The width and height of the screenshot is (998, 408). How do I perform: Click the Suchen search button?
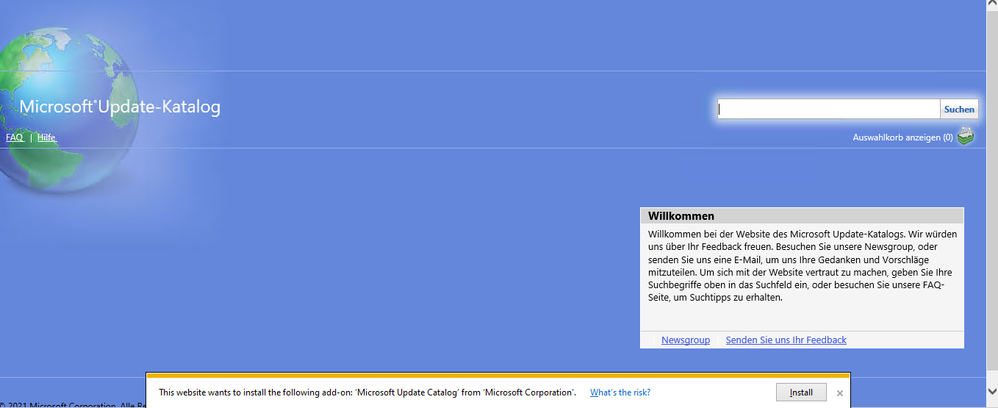[x=959, y=109]
